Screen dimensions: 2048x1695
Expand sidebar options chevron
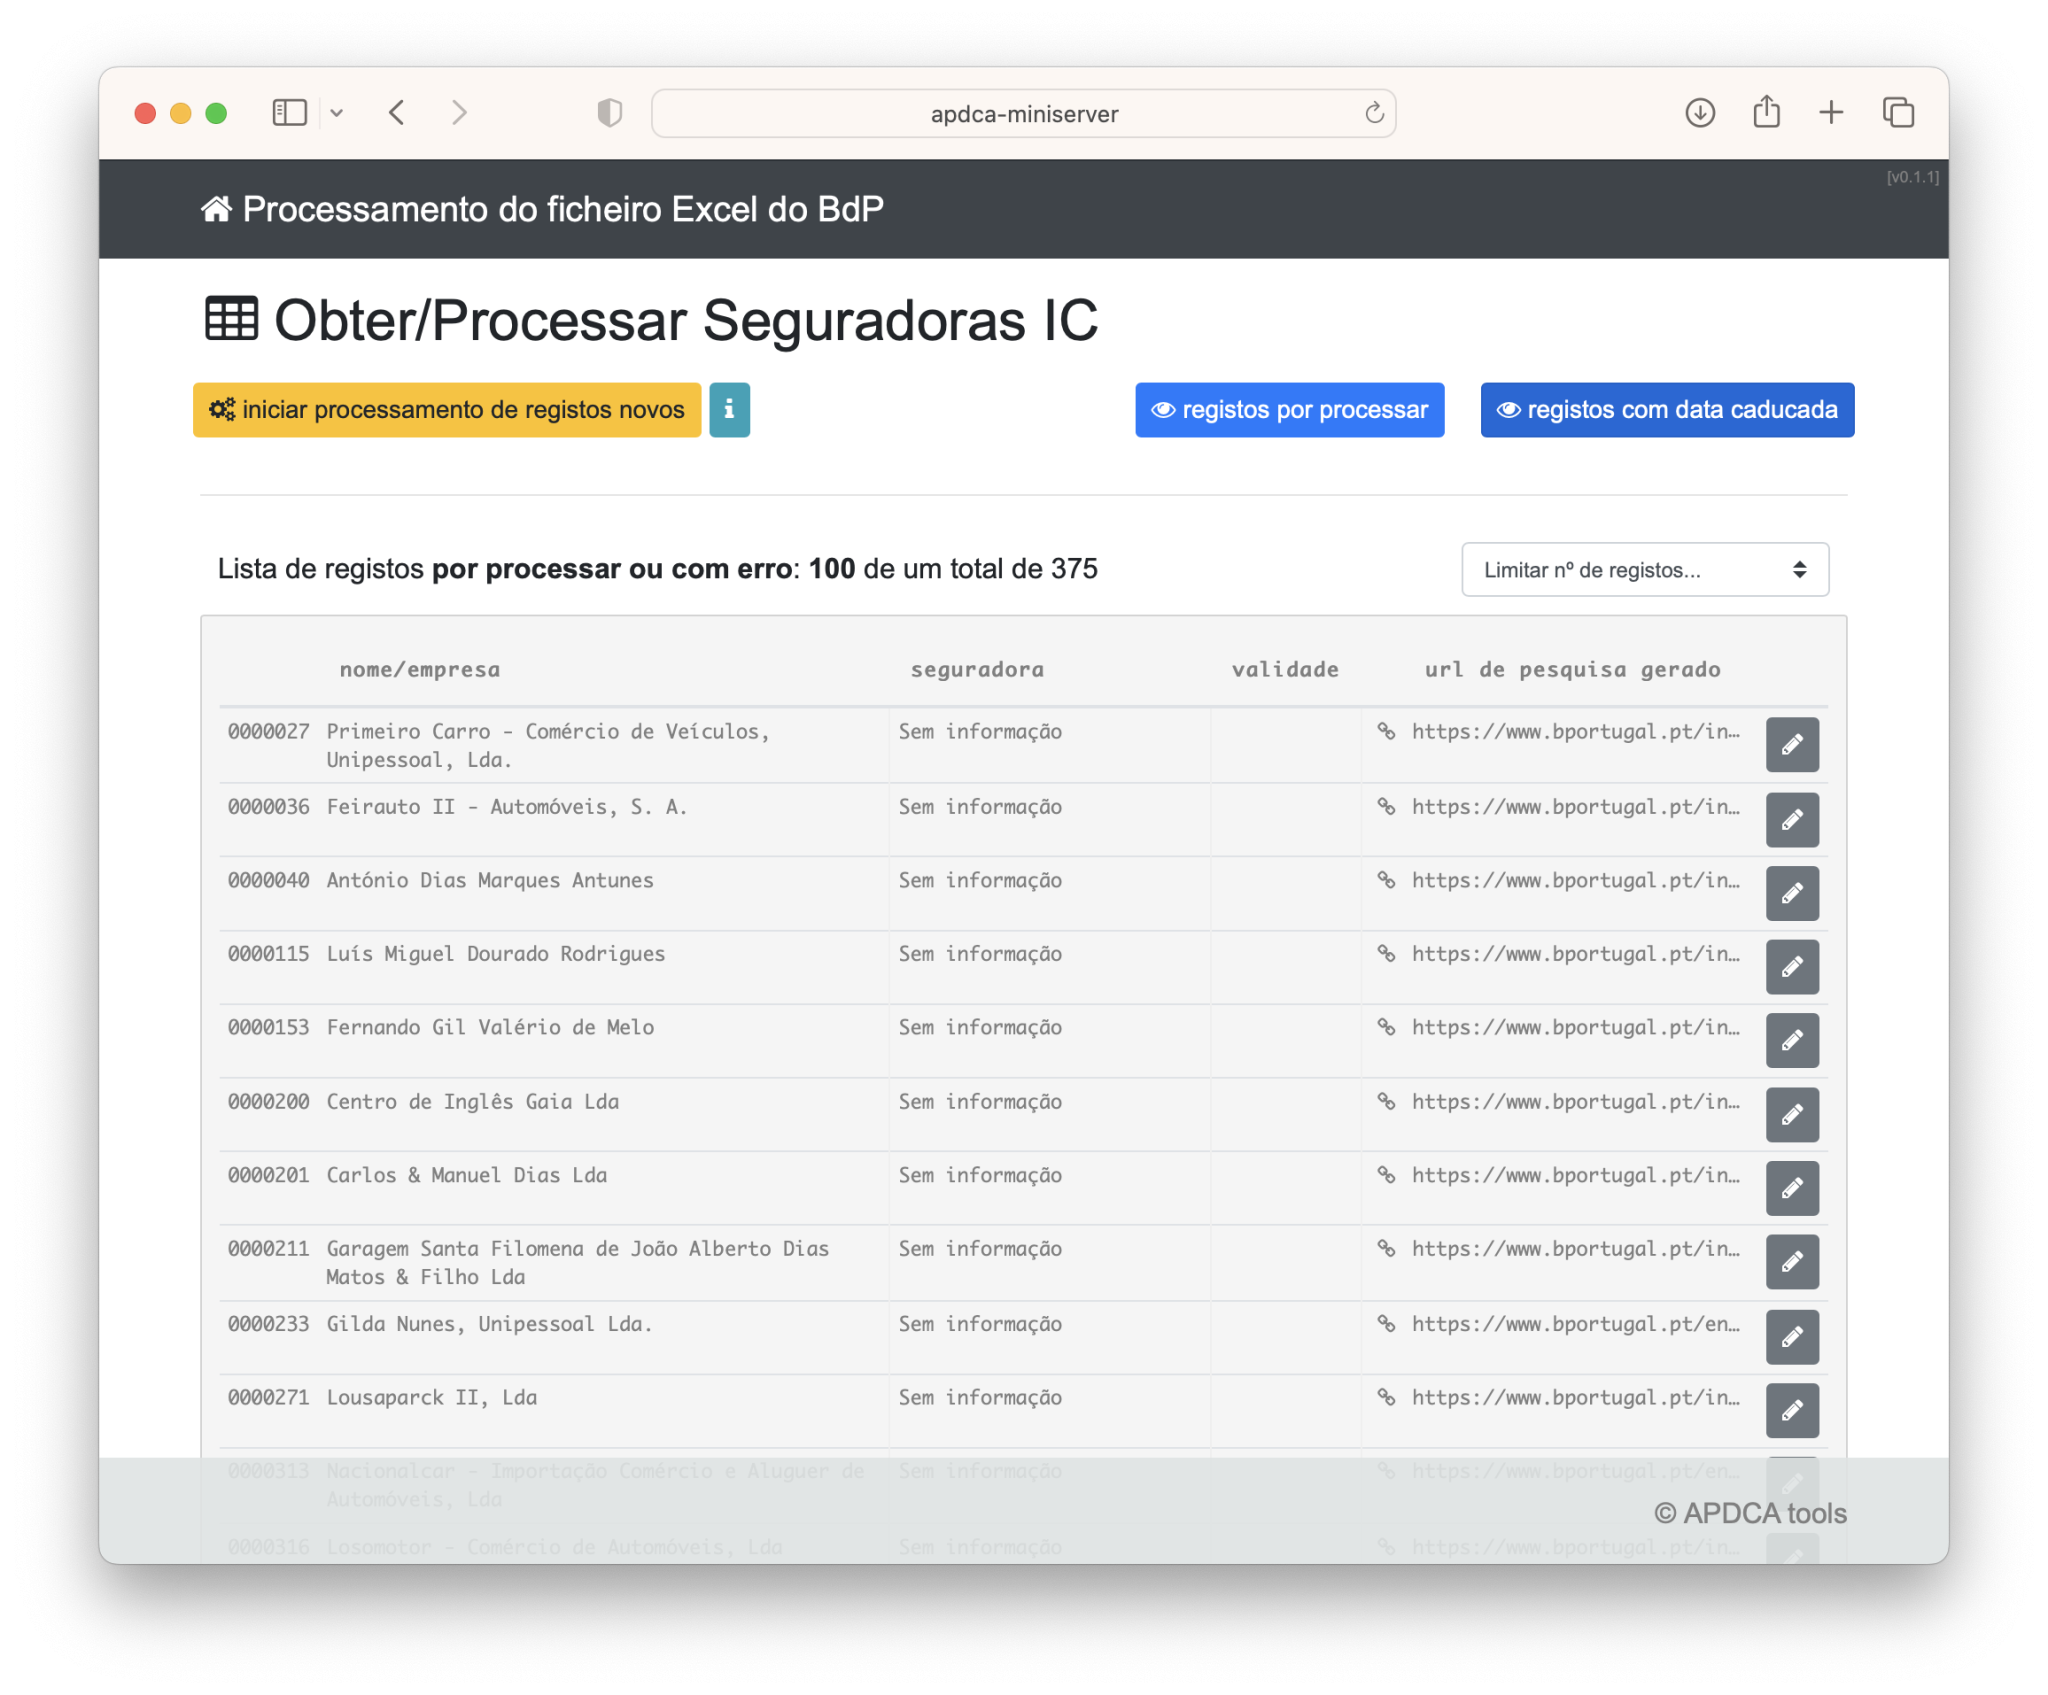coord(337,114)
